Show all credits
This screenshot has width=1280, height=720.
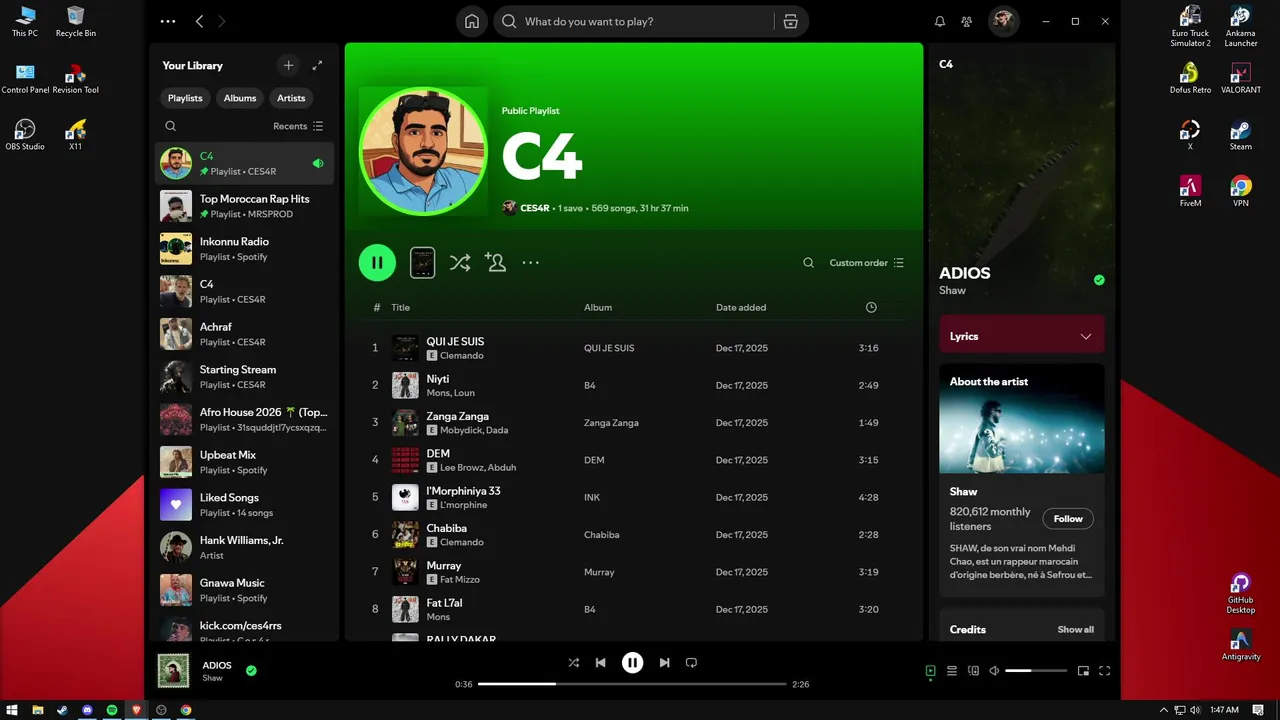(x=1075, y=630)
